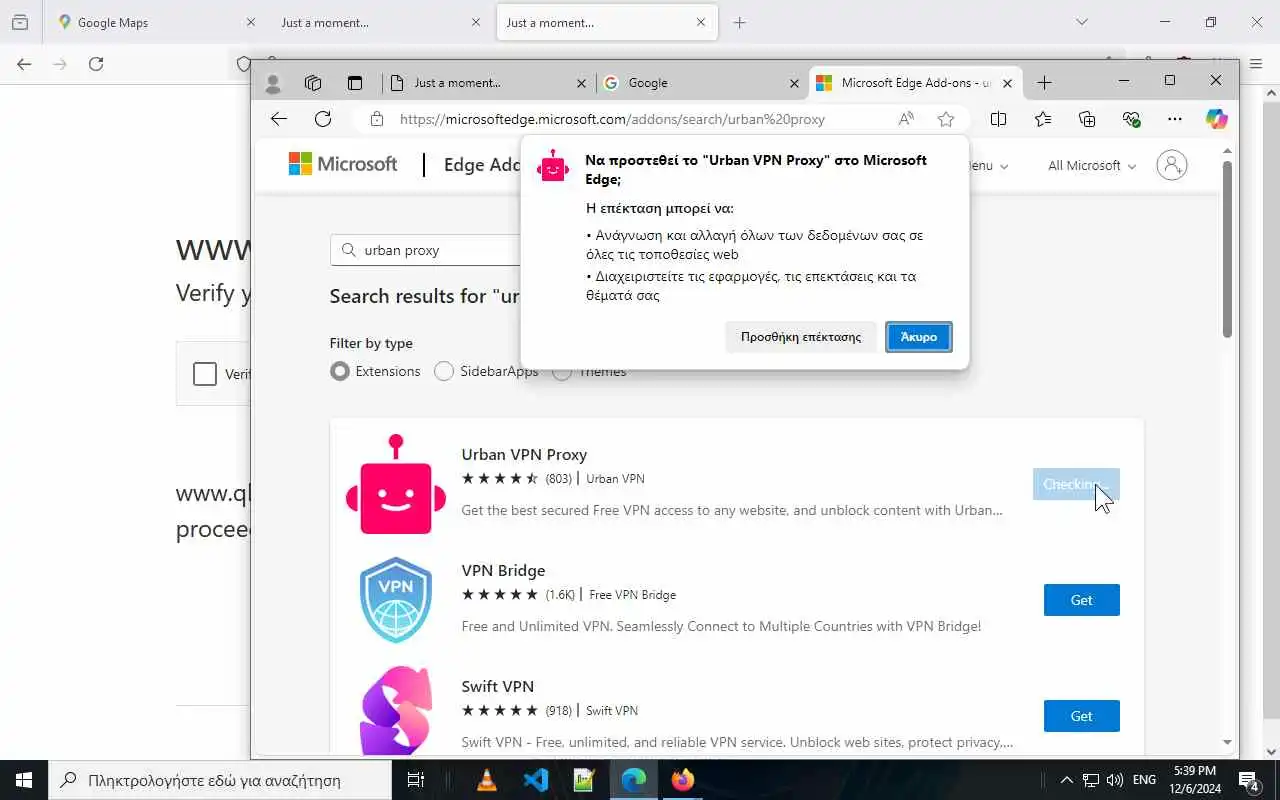The image size is (1280, 800).
Task: Click Edge page vertical scrollbar
Action: tap(1228, 250)
